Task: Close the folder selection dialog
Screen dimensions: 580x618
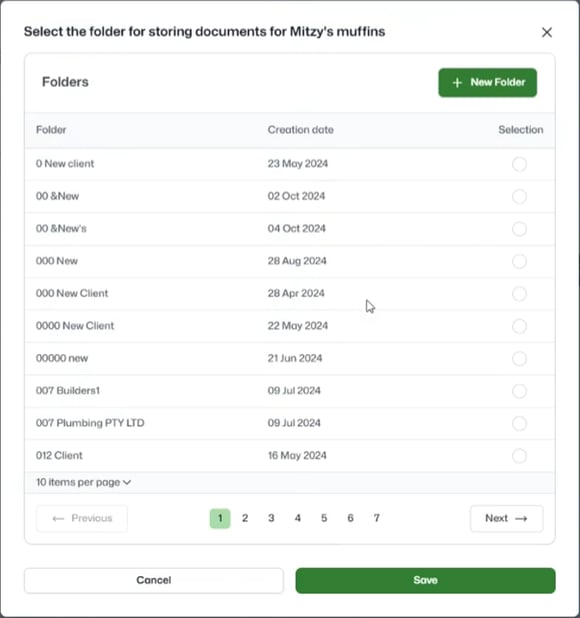Action: (x=547, y=32)
